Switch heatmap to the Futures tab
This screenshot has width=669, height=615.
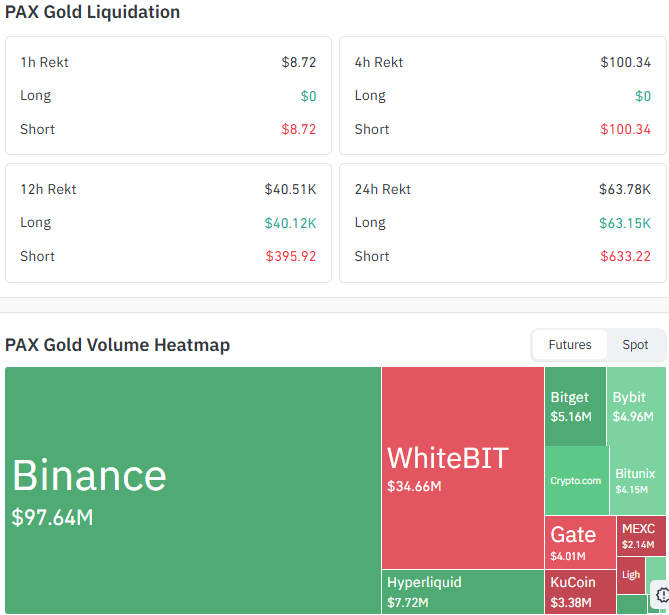(x=570, y=344)
